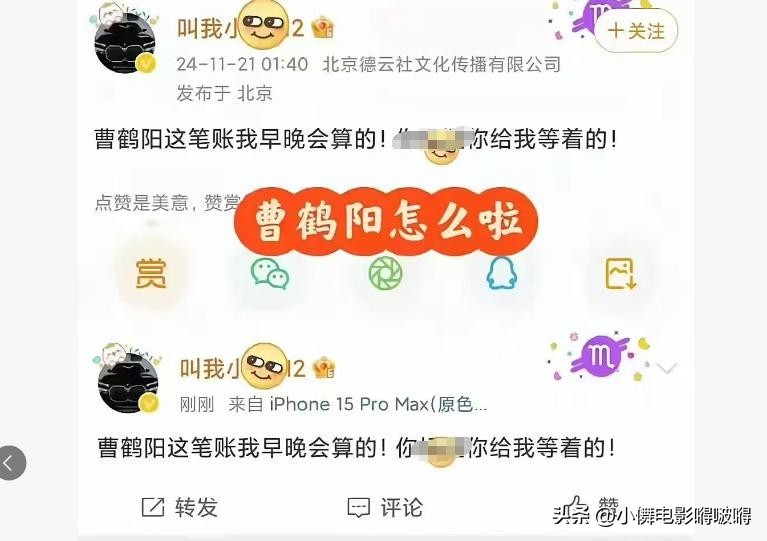Tap the crown membership badge in top post
Screen dimensions: 767x541
[323, 27]
